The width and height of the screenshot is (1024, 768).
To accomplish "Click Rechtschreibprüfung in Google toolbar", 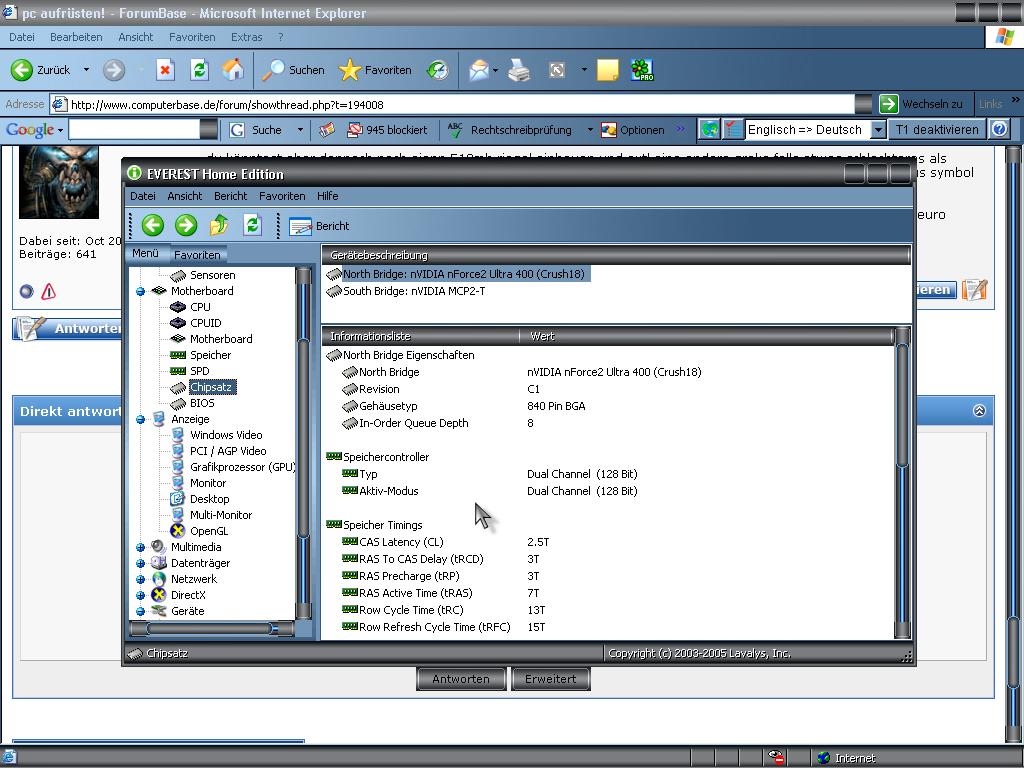I will [x=511, y=130].
